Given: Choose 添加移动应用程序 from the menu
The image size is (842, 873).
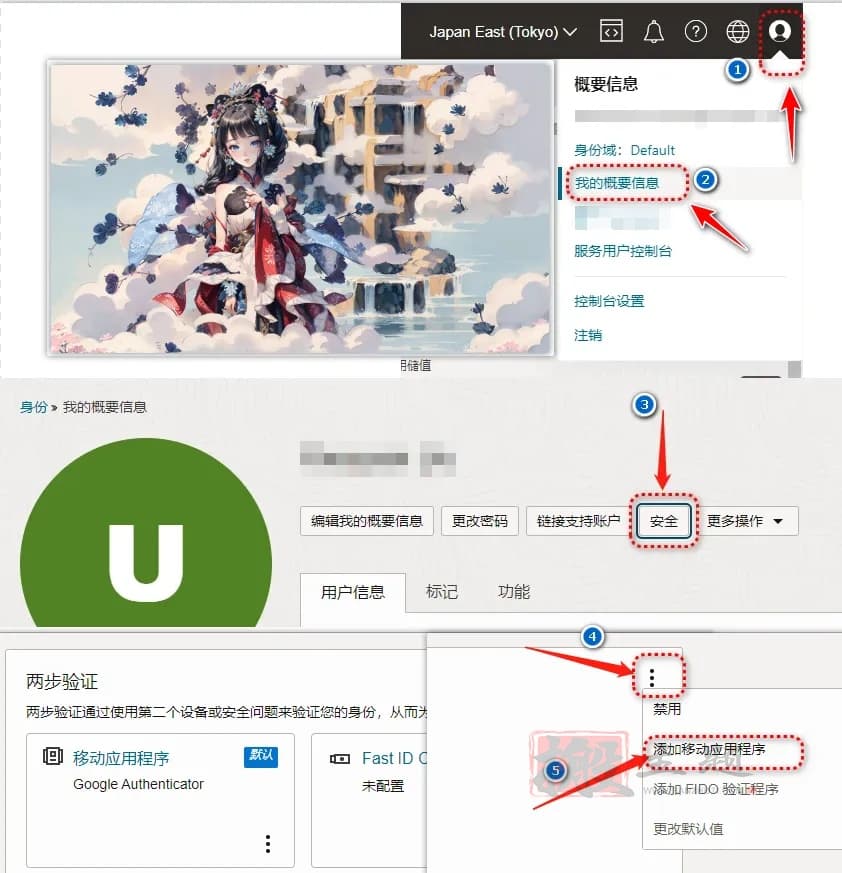Looking at the screenshot, I should coord(709,749).
